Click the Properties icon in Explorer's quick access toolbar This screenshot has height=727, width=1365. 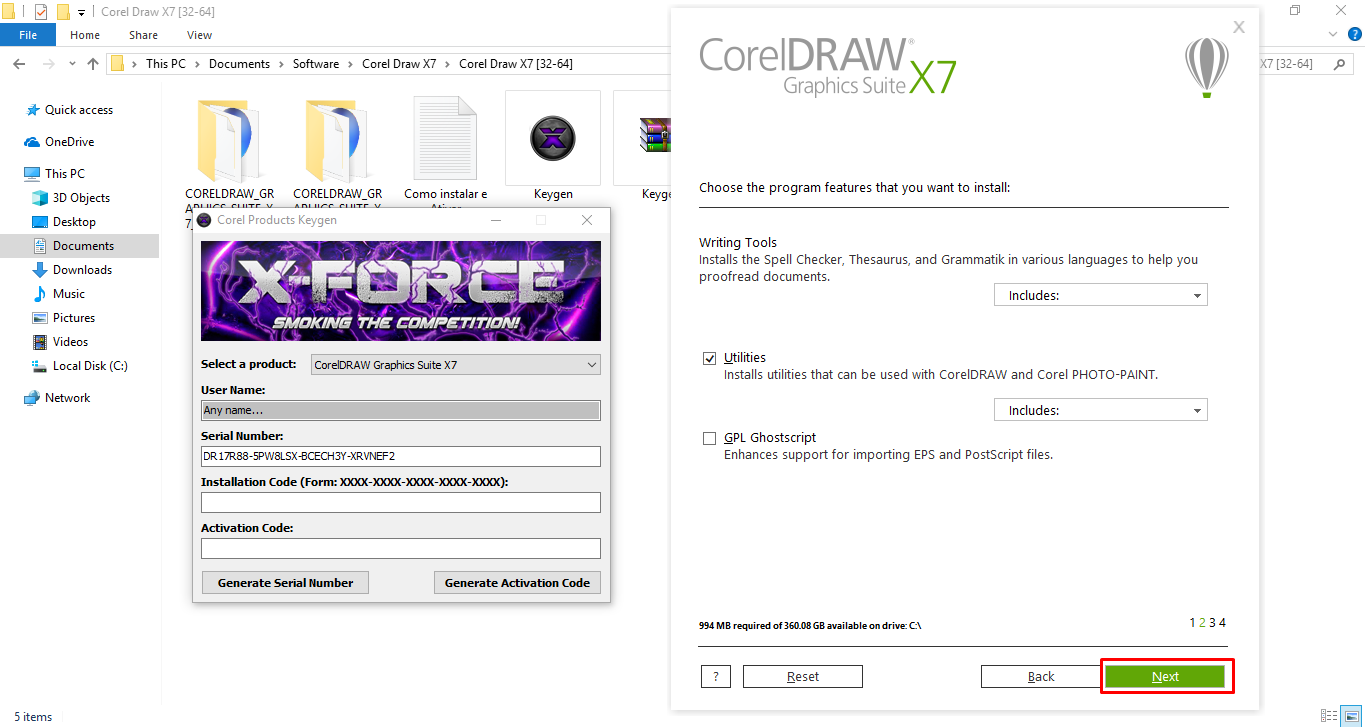(40, 12)
